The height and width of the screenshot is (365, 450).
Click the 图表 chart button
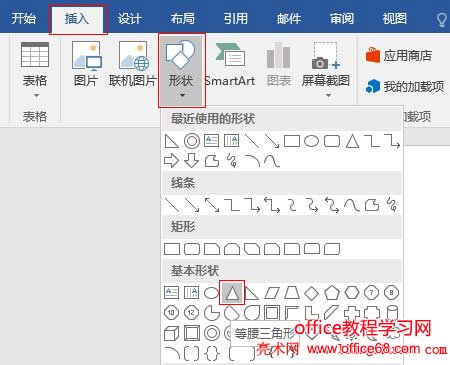pos(279,64)
